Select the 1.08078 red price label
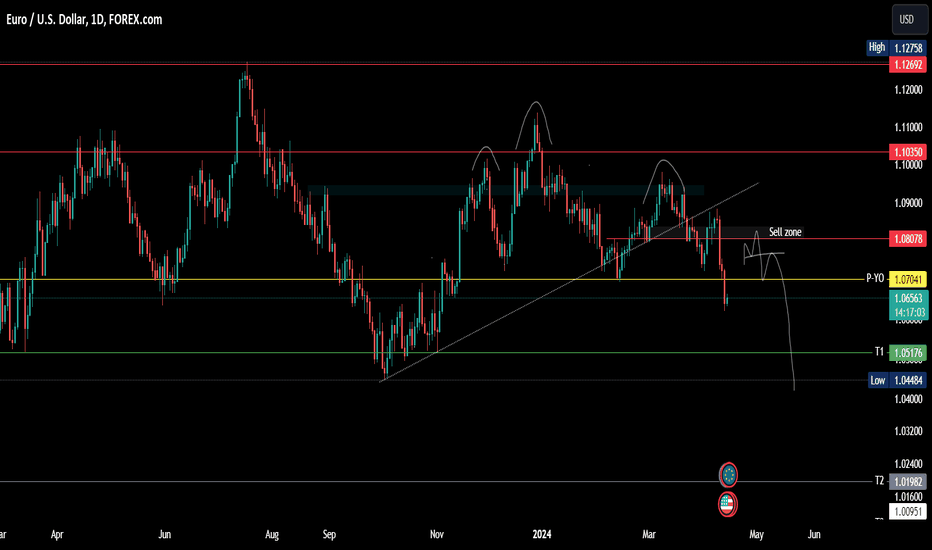This screenshot has width=932, height=550. tap(908, 239)
